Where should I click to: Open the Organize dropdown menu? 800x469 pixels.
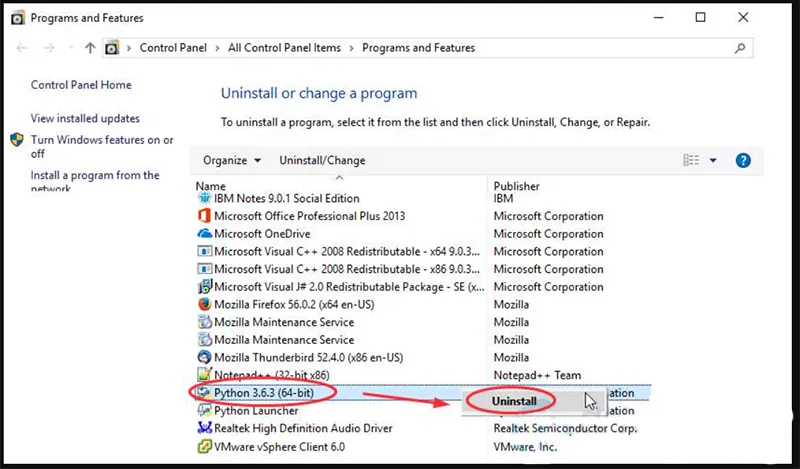click(x=231, y=160)
